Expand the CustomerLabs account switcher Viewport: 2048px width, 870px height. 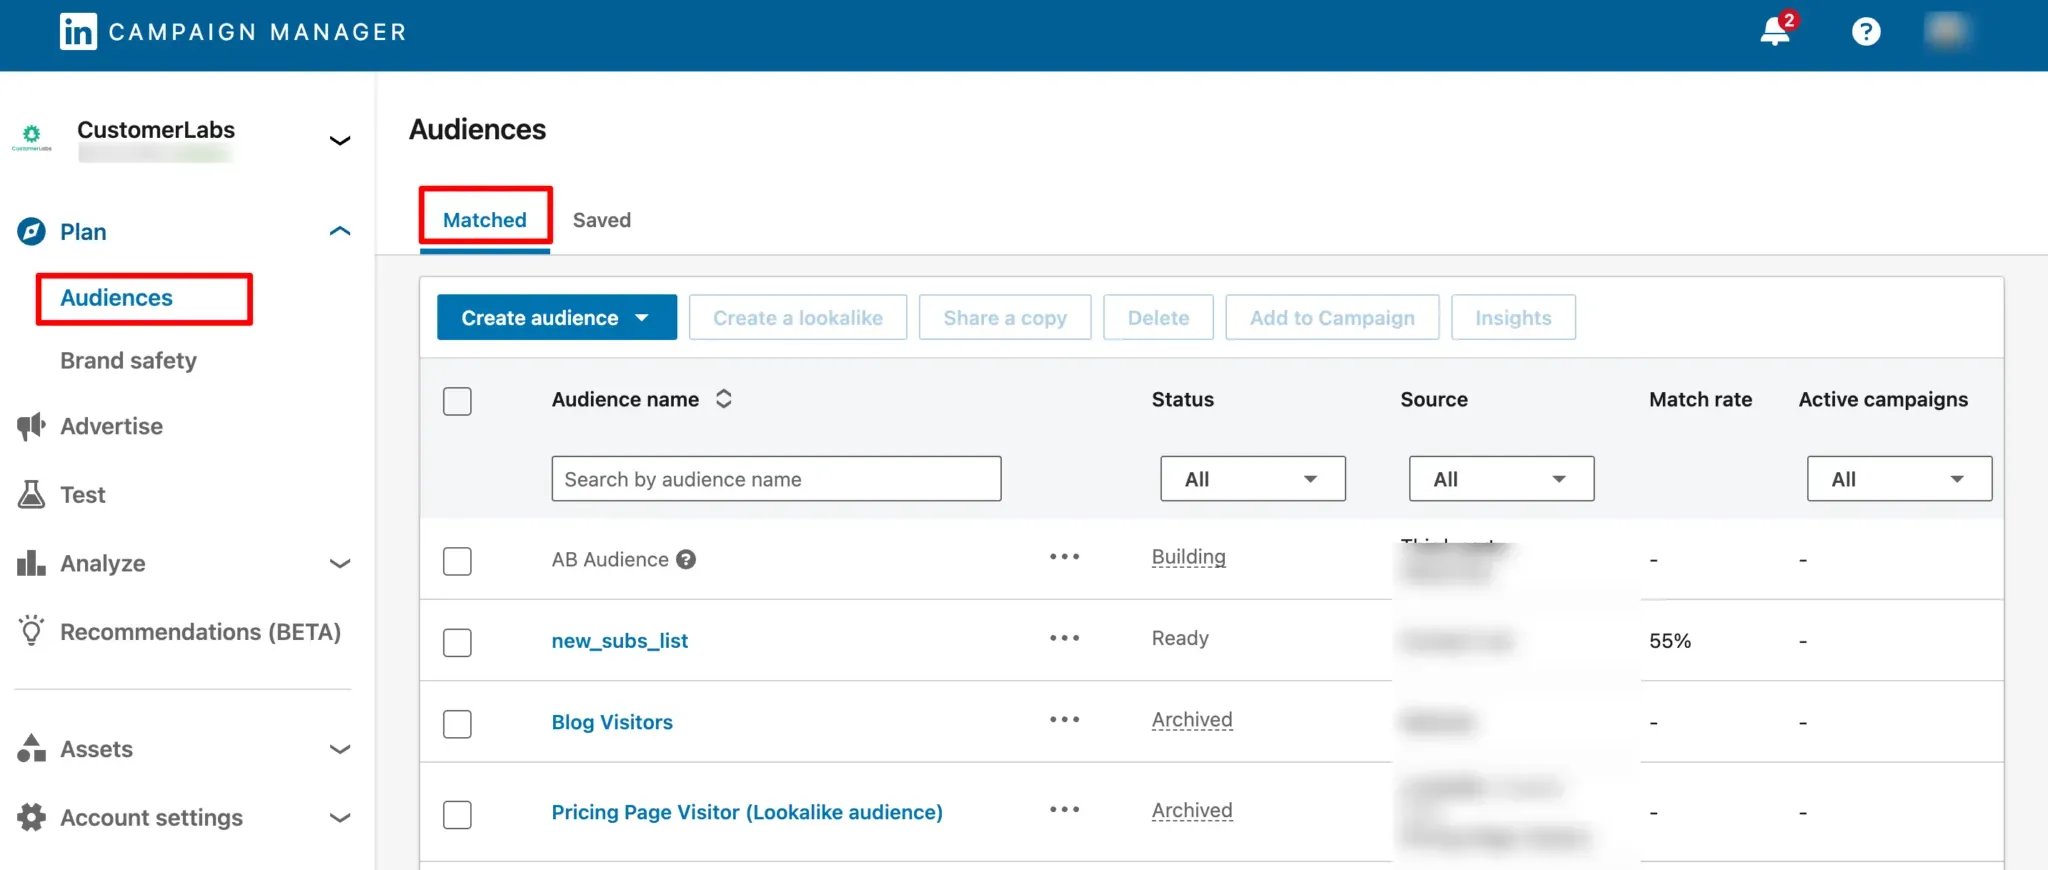tap(340, 140)
